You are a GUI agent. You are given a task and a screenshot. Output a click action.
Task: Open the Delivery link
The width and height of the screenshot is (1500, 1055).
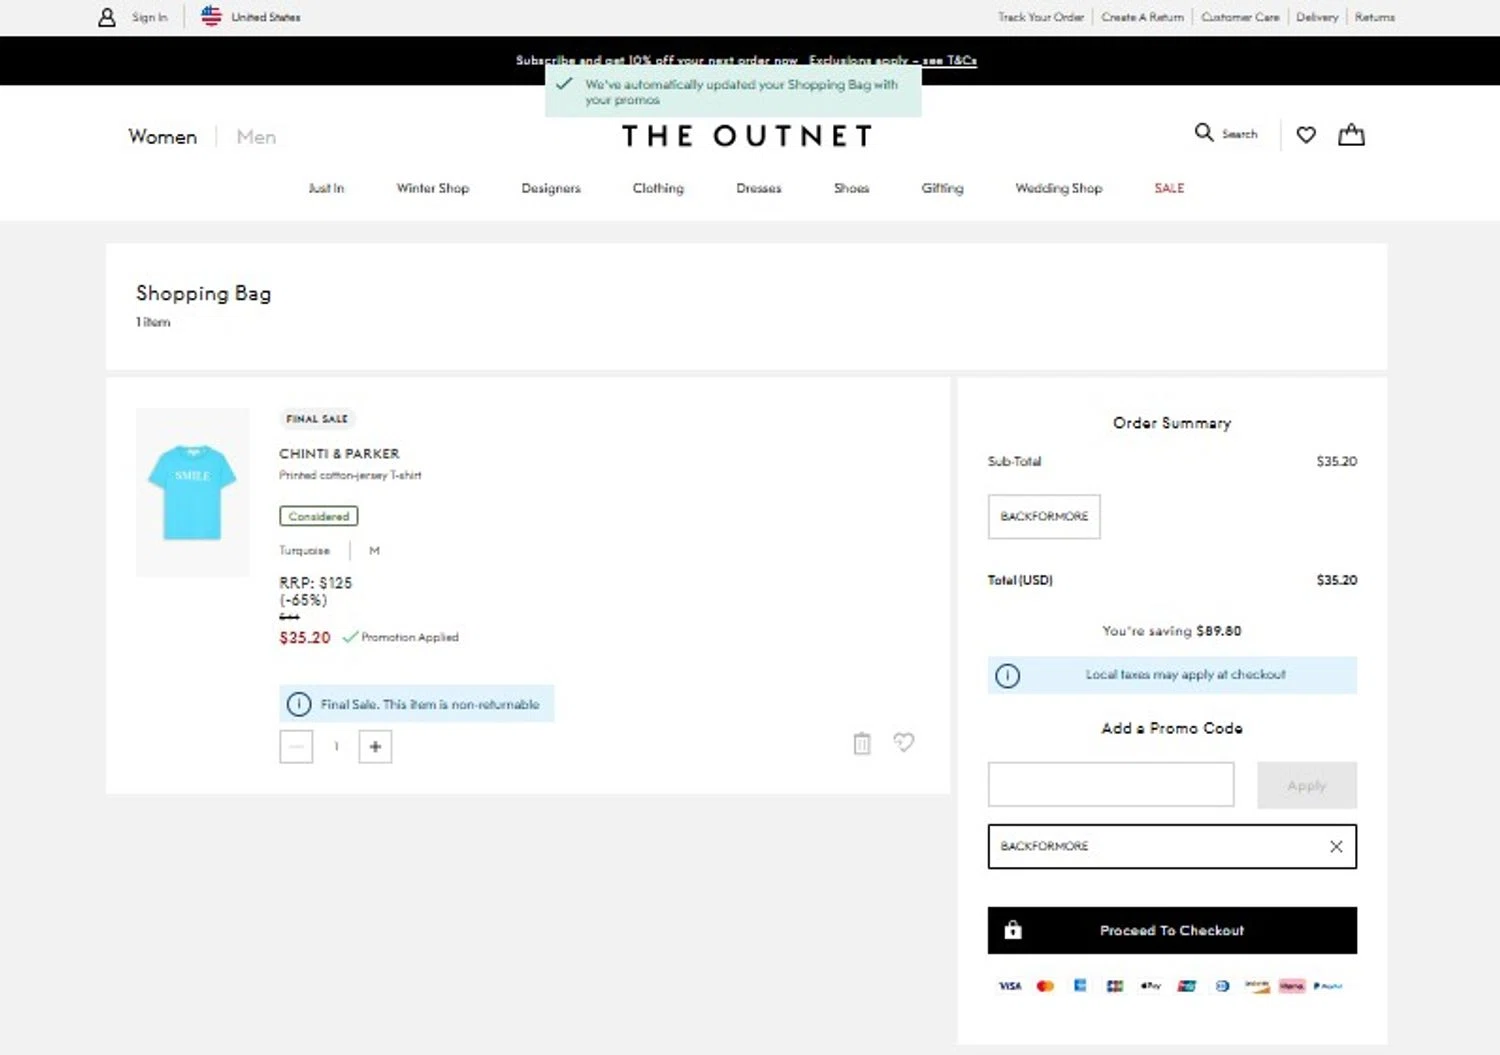(x=1317, y=17)
